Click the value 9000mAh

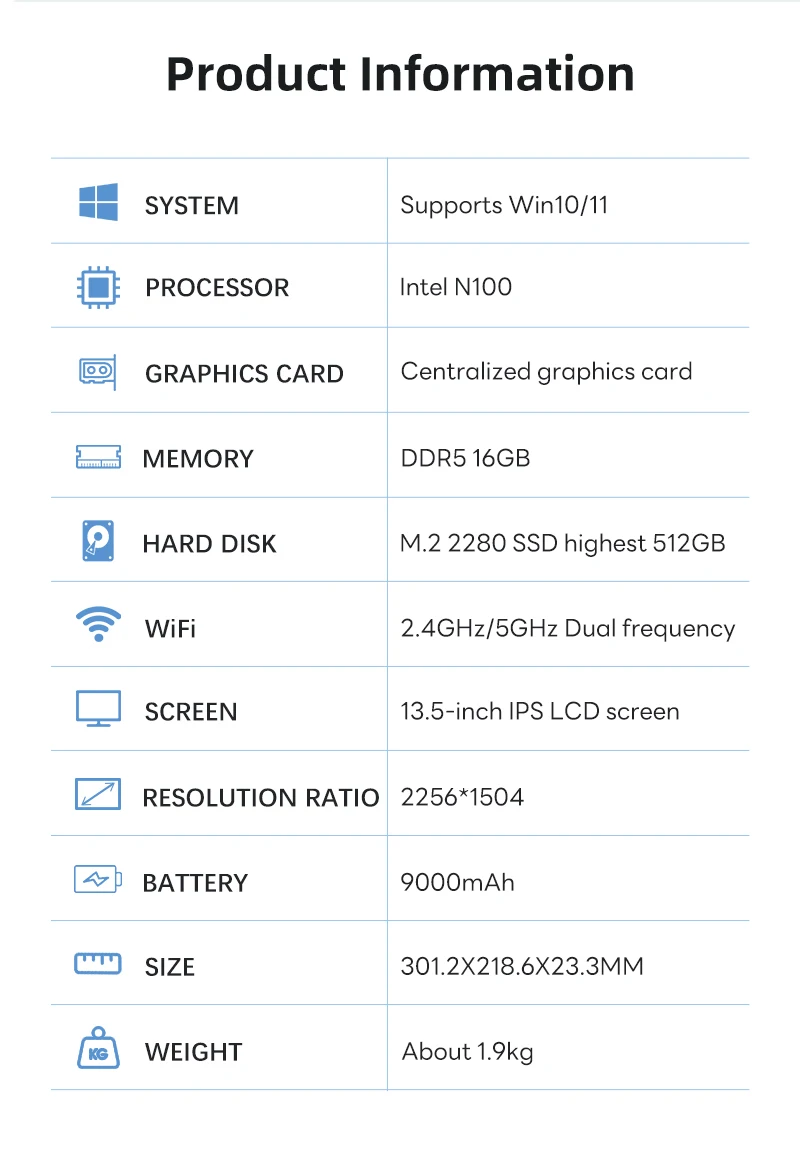pos(457,883)
